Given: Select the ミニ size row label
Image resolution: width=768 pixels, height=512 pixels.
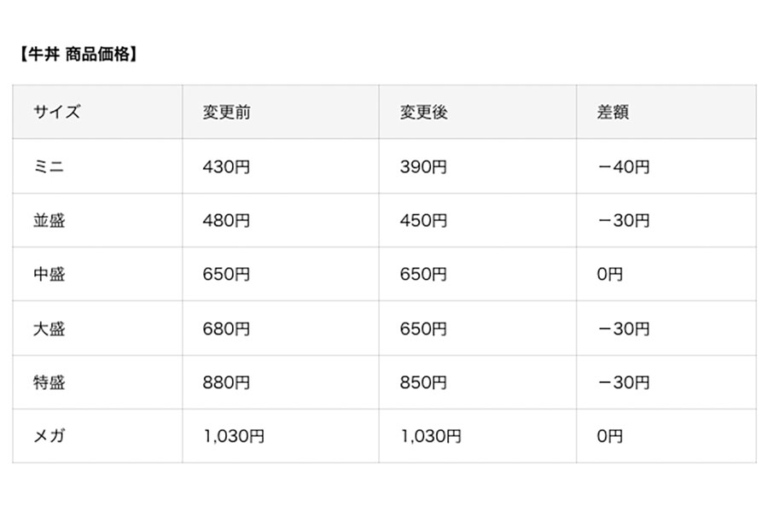Looking at the screenshot, I should (x=49, y=167).
